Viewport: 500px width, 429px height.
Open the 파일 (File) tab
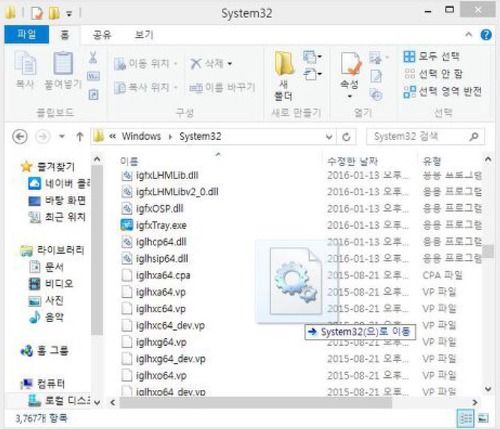27,34
